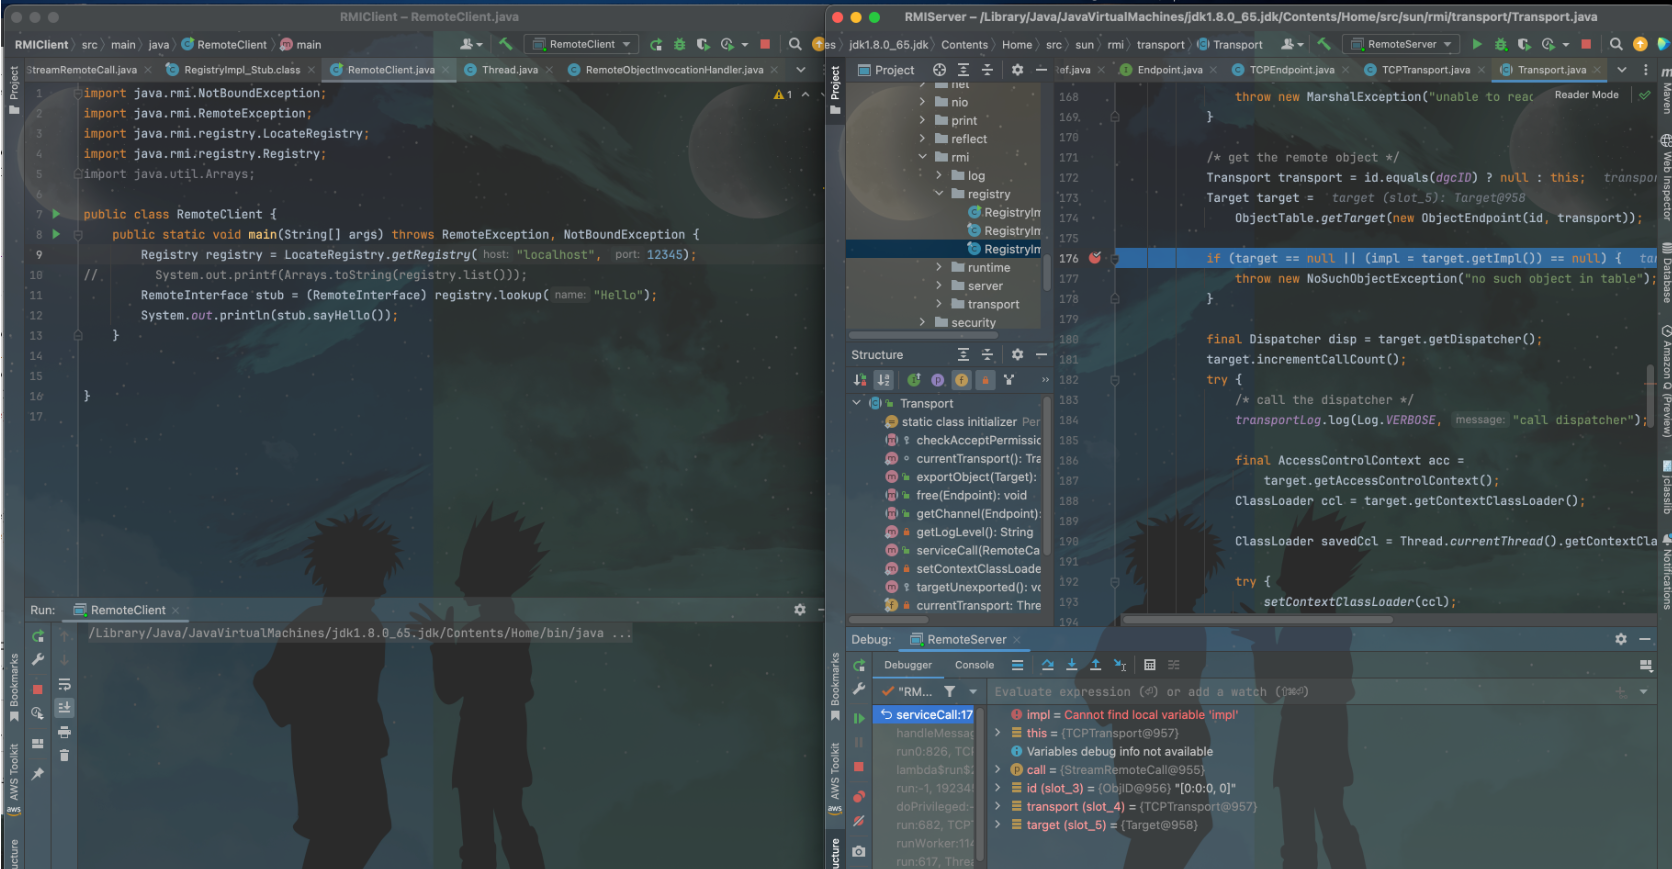Screen dimensions: 1672x869
Task: Collapse the registry folder in Project tree
Action: pyautogui.click(x=939, y=194)
